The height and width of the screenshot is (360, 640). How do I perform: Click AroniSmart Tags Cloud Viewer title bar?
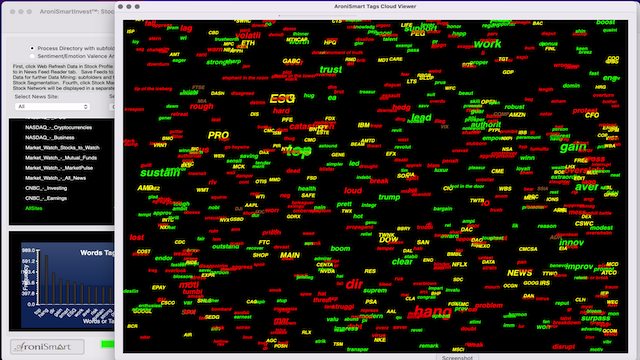[375, 7]
